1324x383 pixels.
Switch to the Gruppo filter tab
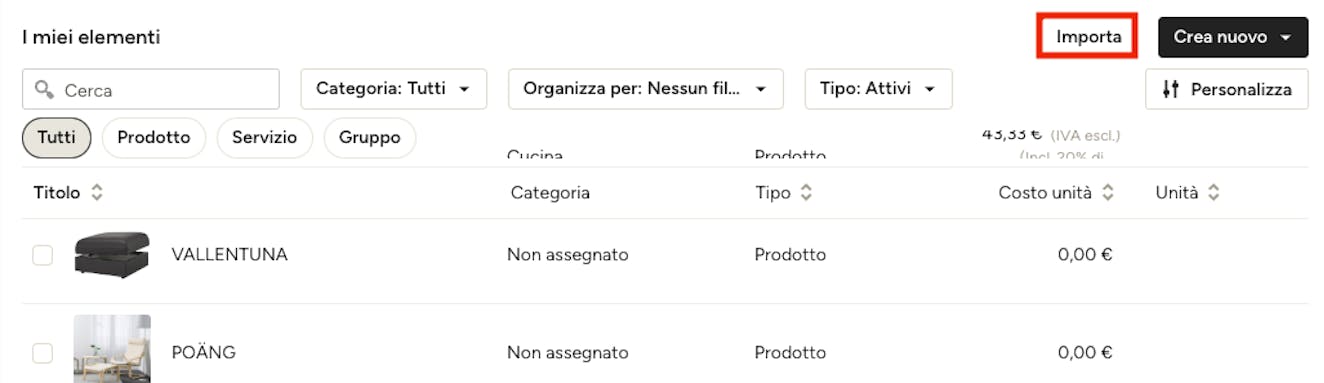370,138
